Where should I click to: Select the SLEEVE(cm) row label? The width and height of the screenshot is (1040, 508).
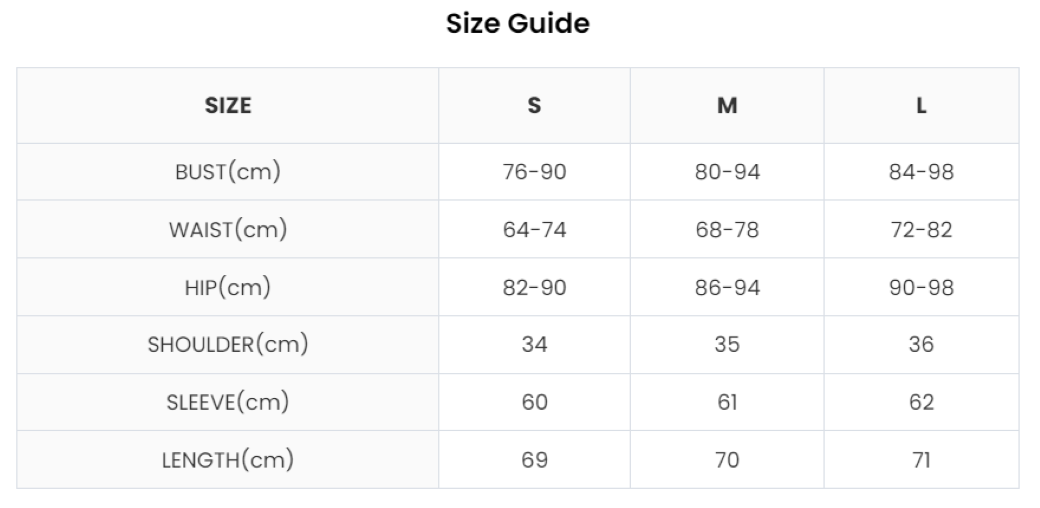tap(228, 403)
